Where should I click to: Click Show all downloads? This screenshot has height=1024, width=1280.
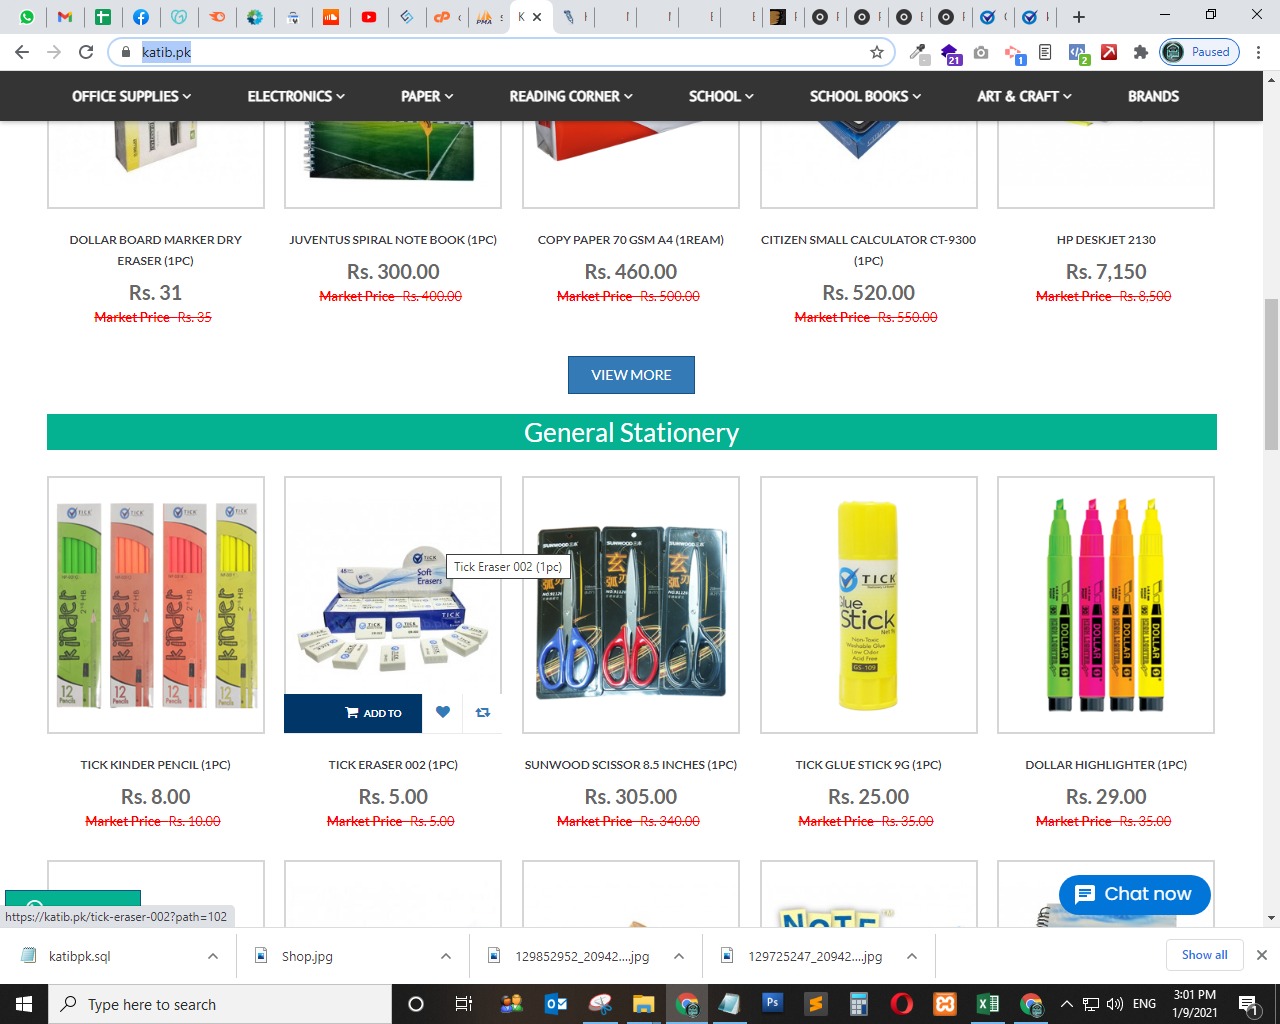(1204, 955)
